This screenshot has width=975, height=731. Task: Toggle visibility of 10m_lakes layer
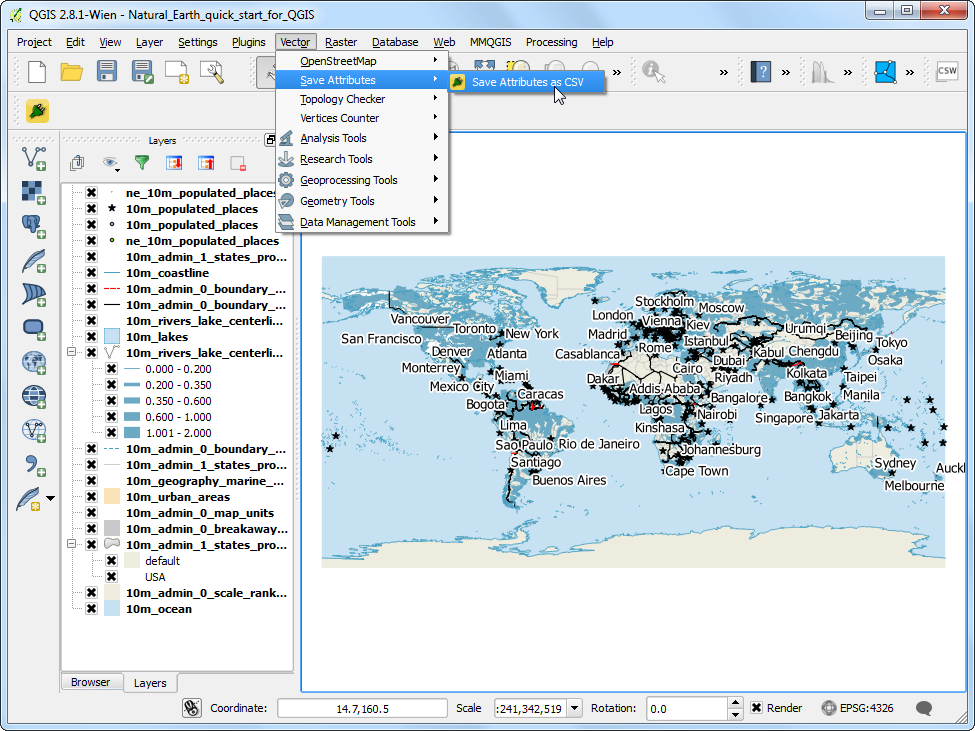91,337
